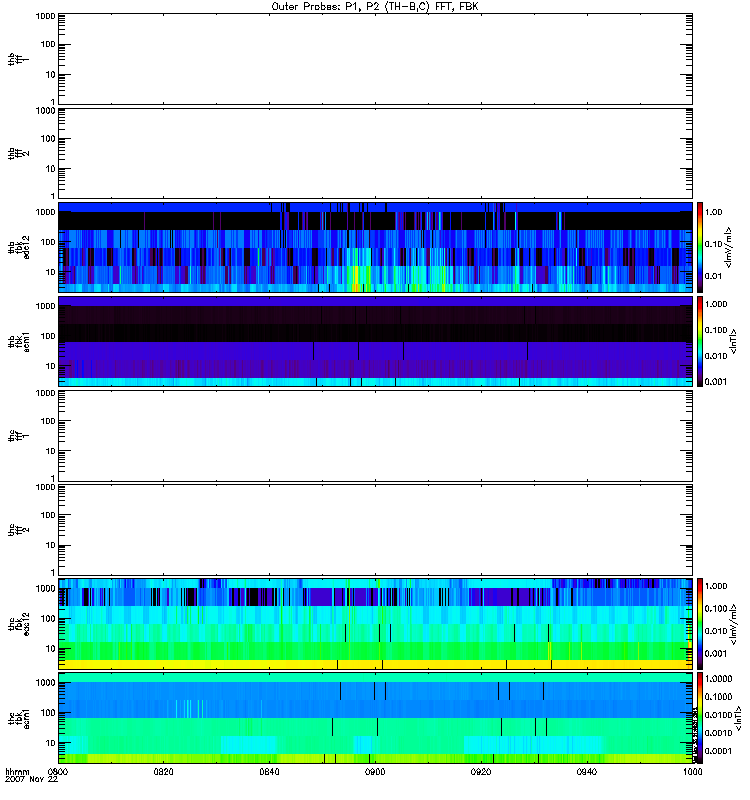The width and height of the screenshot is (750, 800).
Task: Click the thb scm1 nT color bar
Action: (x=702, y=341)
